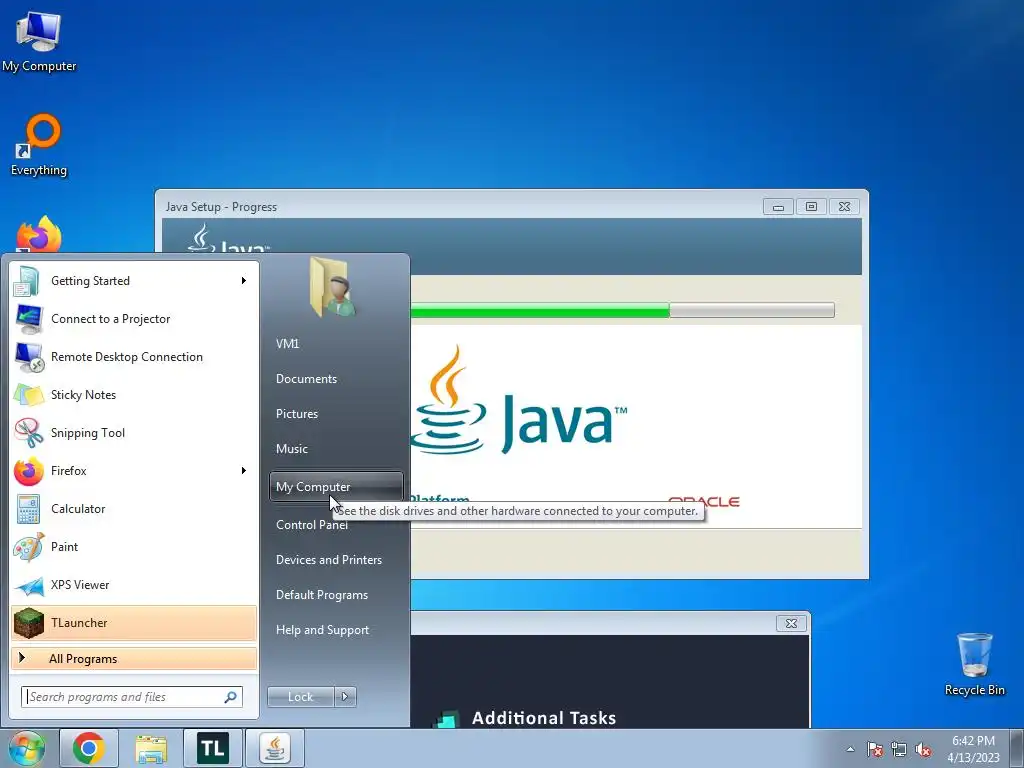Click the Java installation progress bar

tap(622, 310)
